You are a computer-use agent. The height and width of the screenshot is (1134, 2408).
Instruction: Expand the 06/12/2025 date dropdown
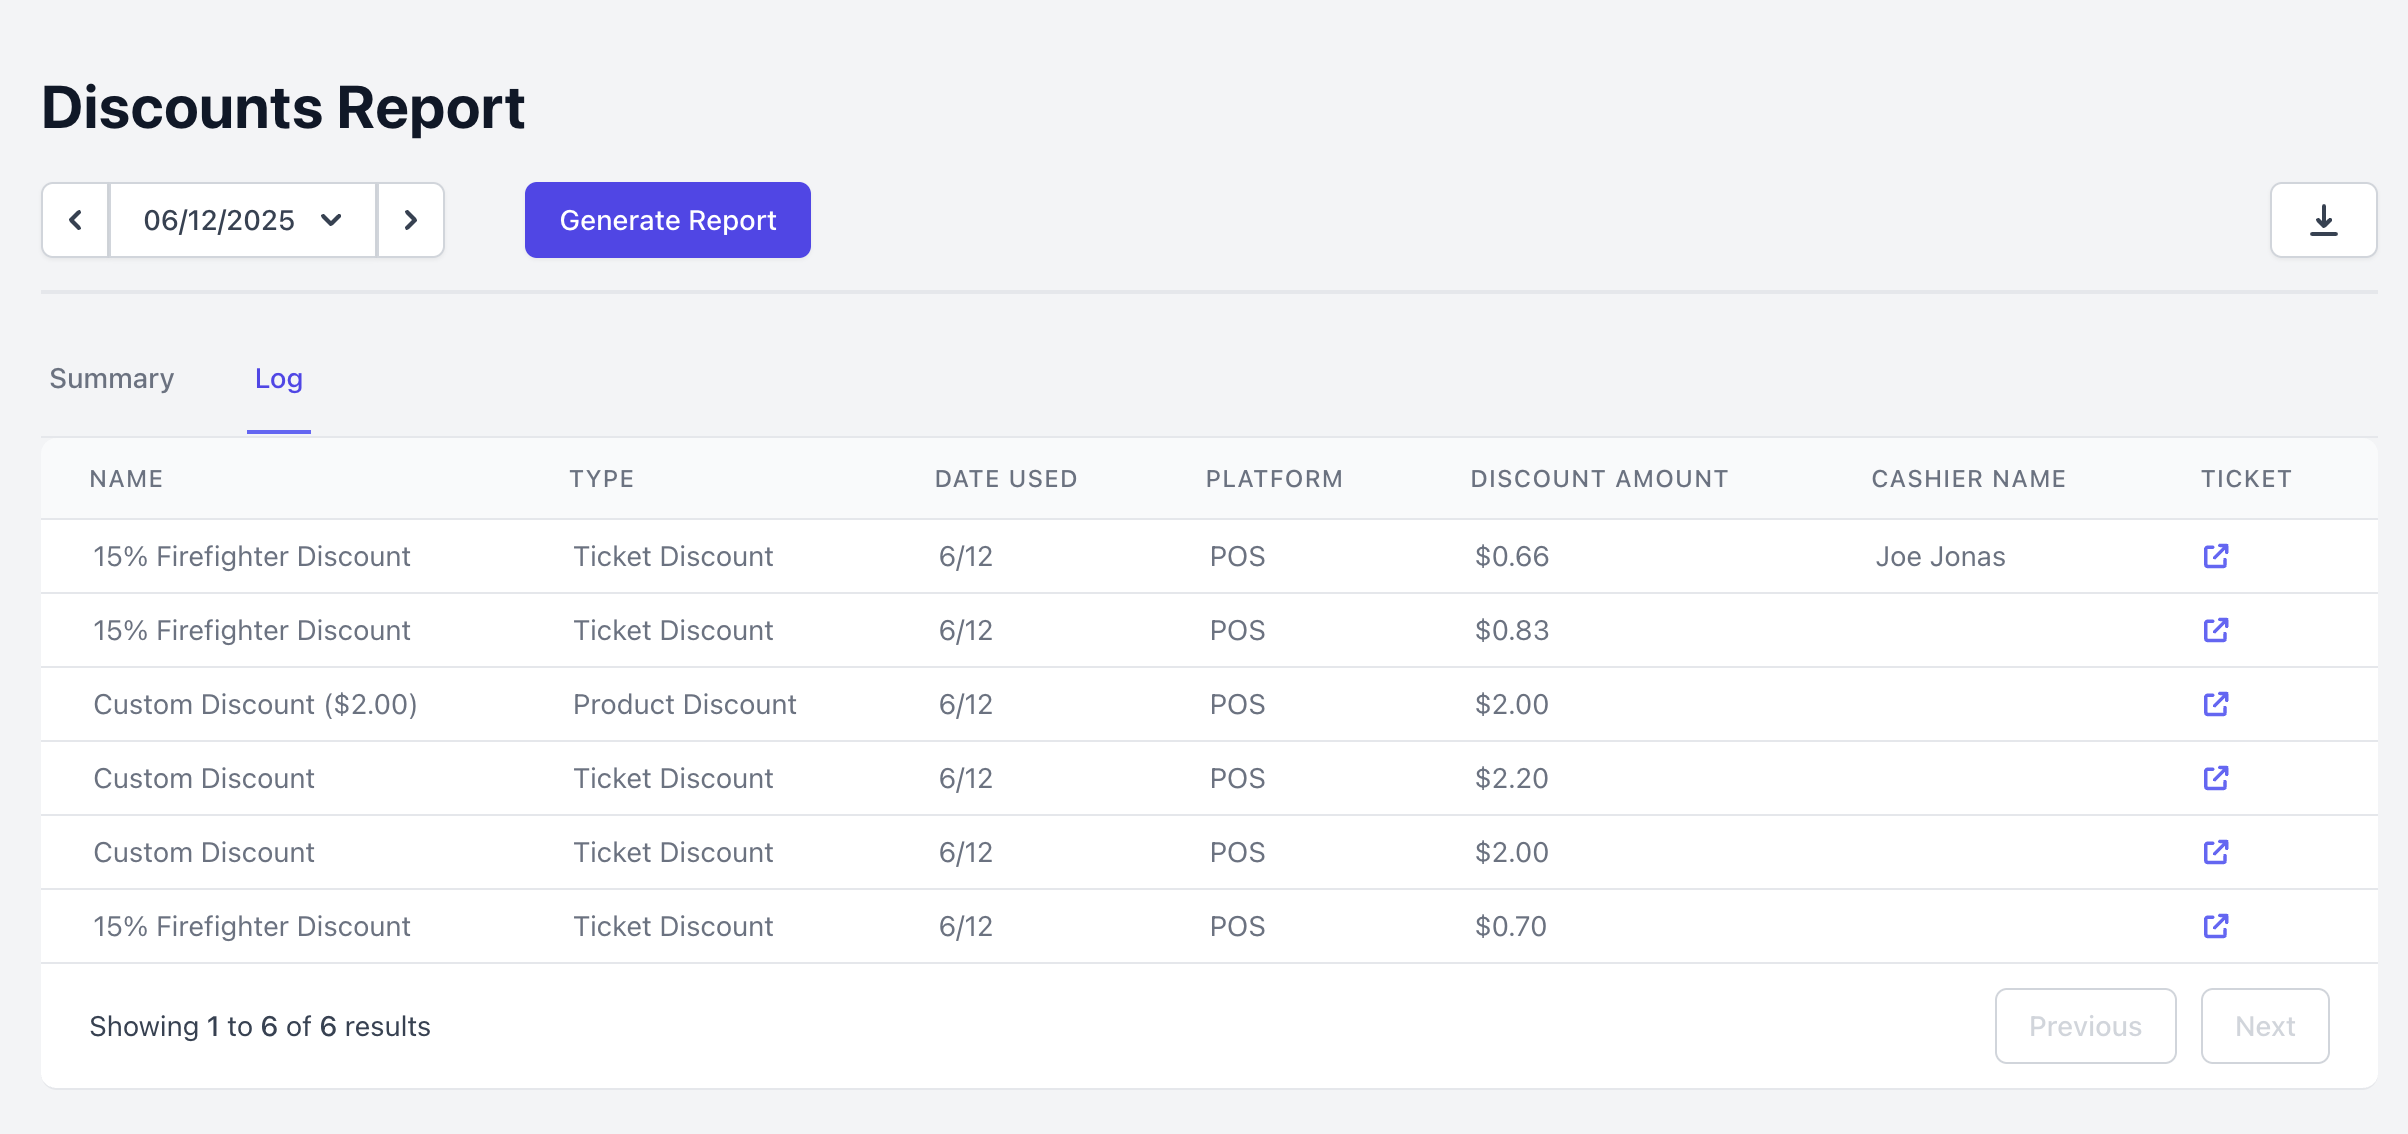tap(243, 220)
